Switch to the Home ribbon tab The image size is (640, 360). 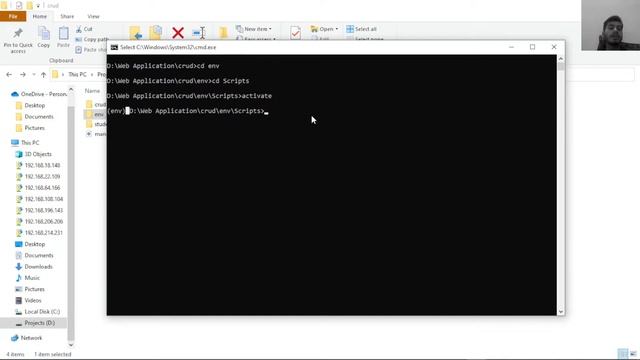(x=40, y=16)
